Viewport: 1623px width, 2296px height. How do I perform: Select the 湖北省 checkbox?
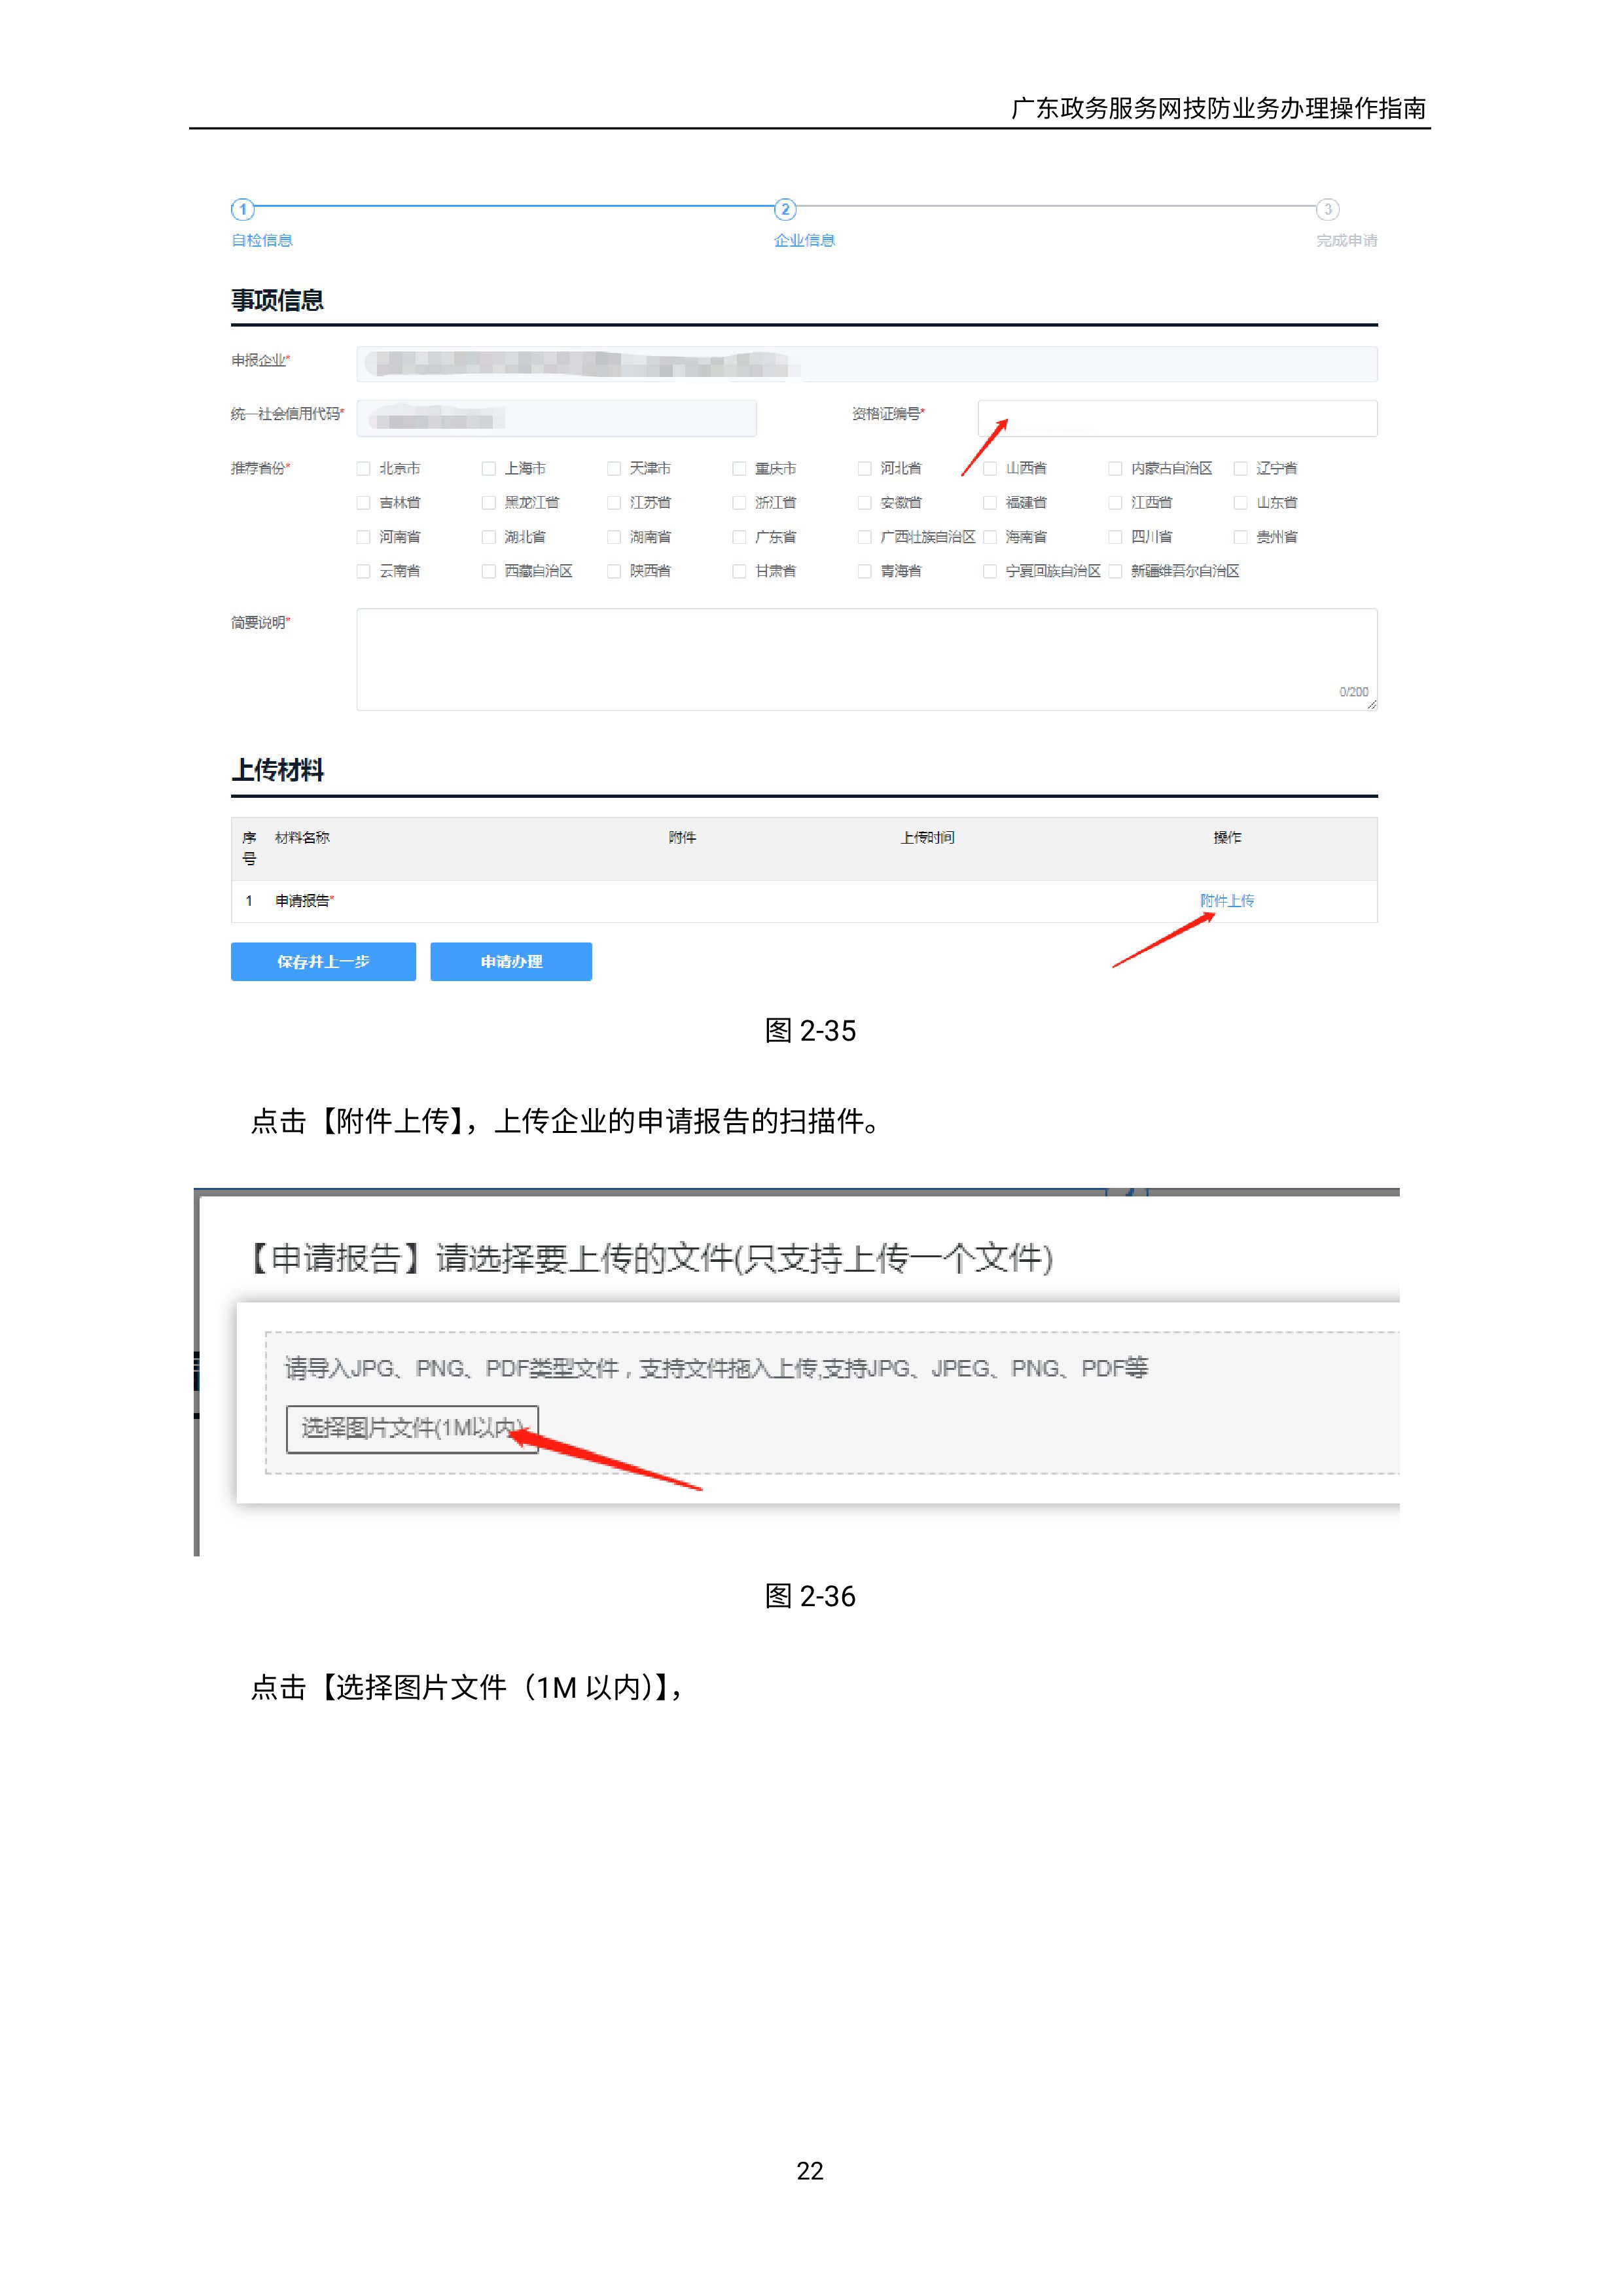(x=489, y=537)
